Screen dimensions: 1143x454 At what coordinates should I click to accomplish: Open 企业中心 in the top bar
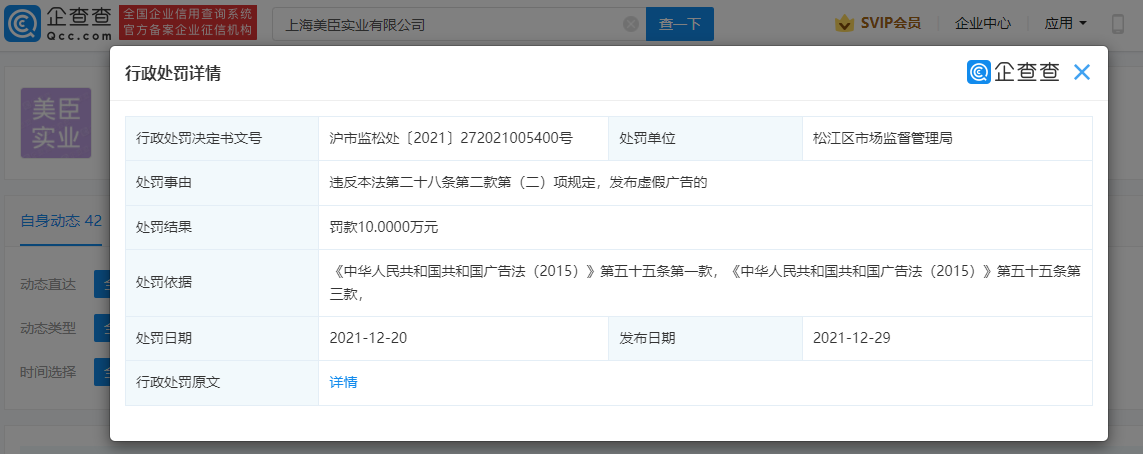tap(983, 23)
